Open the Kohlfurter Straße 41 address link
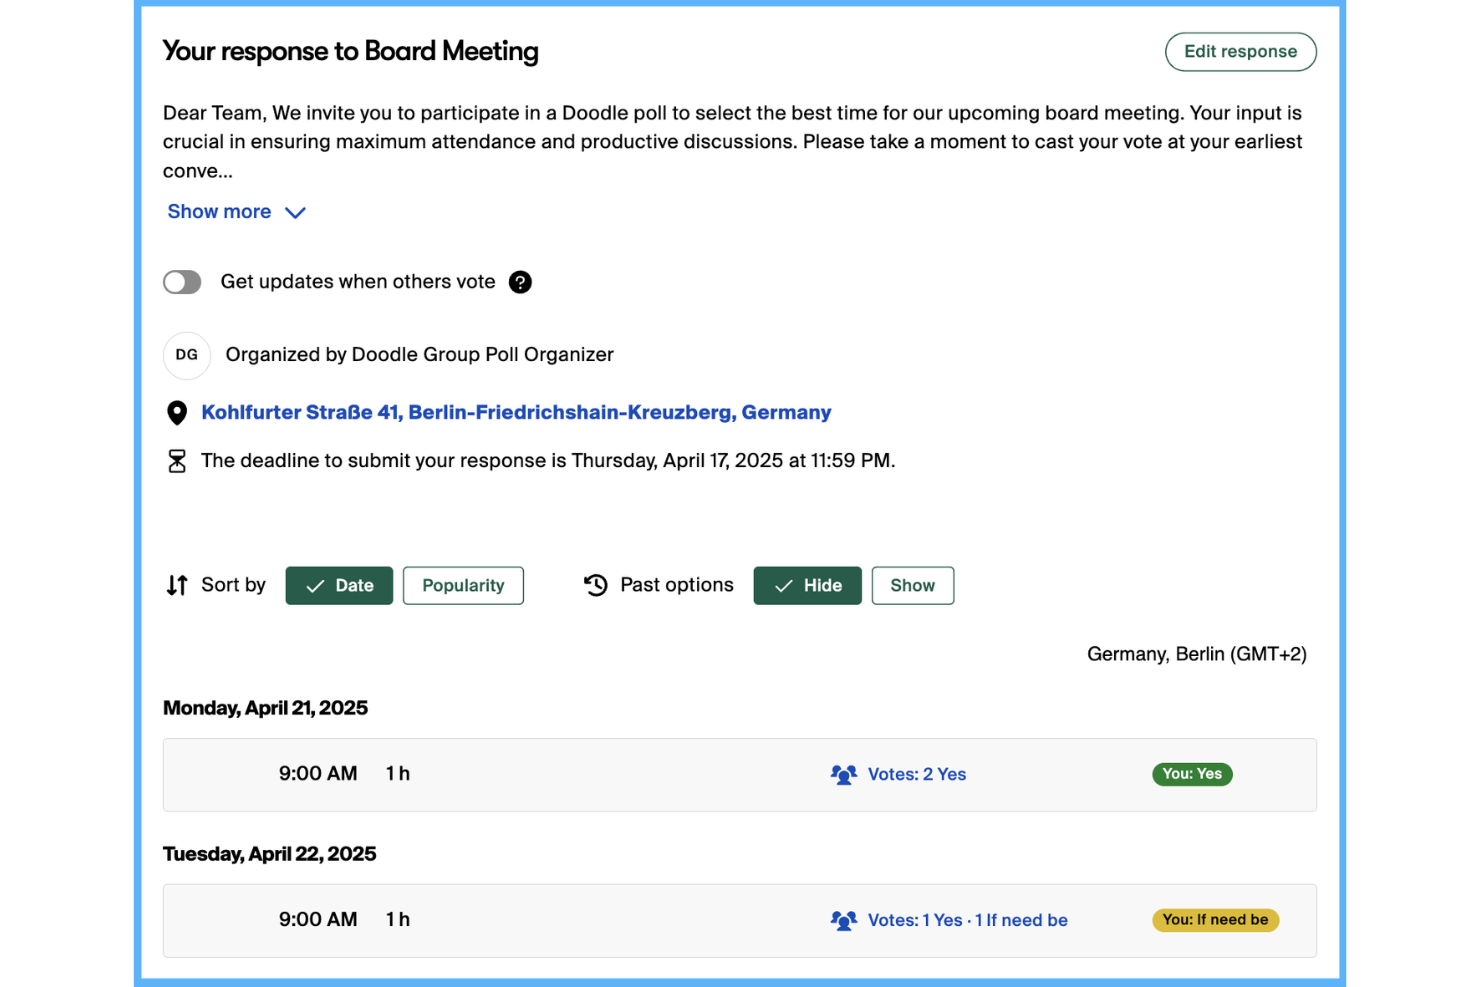The width and height of the screenshot is (1480, 987). pos(516,413)
